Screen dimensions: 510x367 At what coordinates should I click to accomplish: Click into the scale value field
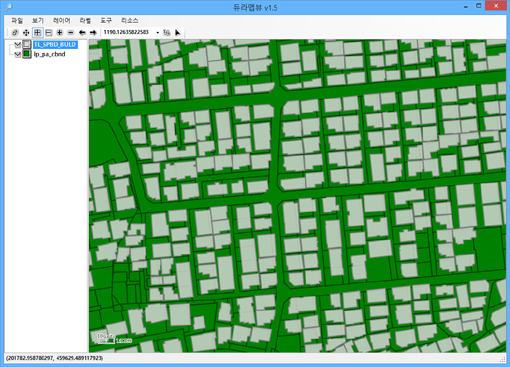pyautogui.click(x=128, y=32)
